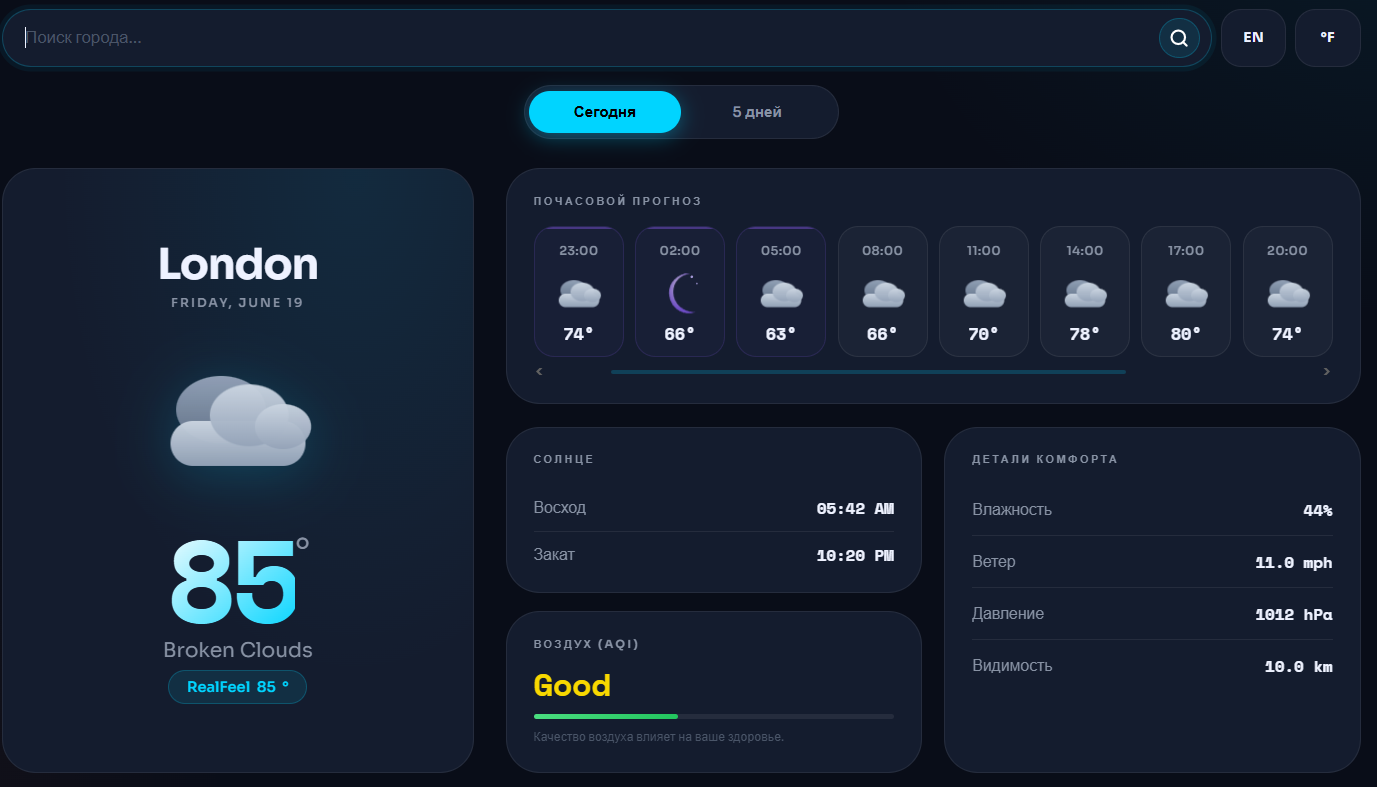Click the 80° temperature on the 17:00 card
The image size is (1377, 787).
1186,334
